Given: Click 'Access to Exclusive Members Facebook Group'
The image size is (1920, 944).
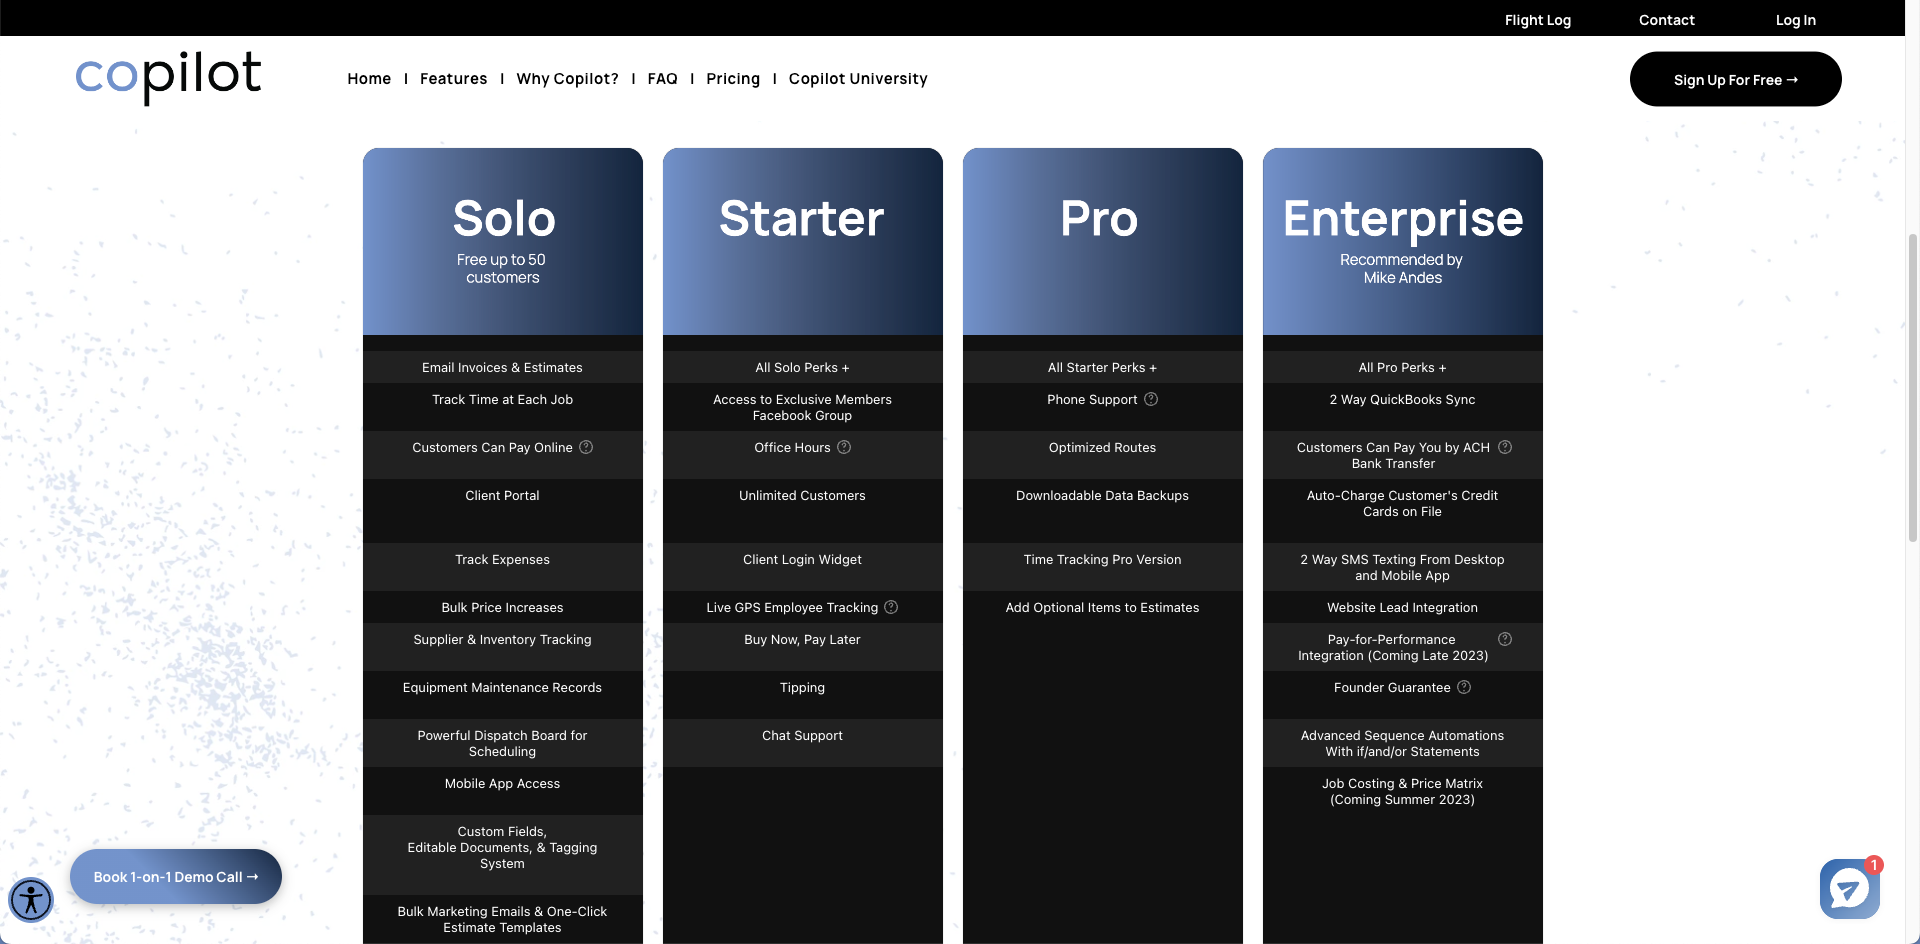Looking at the screenshot, I should click(x=802, y=407).
